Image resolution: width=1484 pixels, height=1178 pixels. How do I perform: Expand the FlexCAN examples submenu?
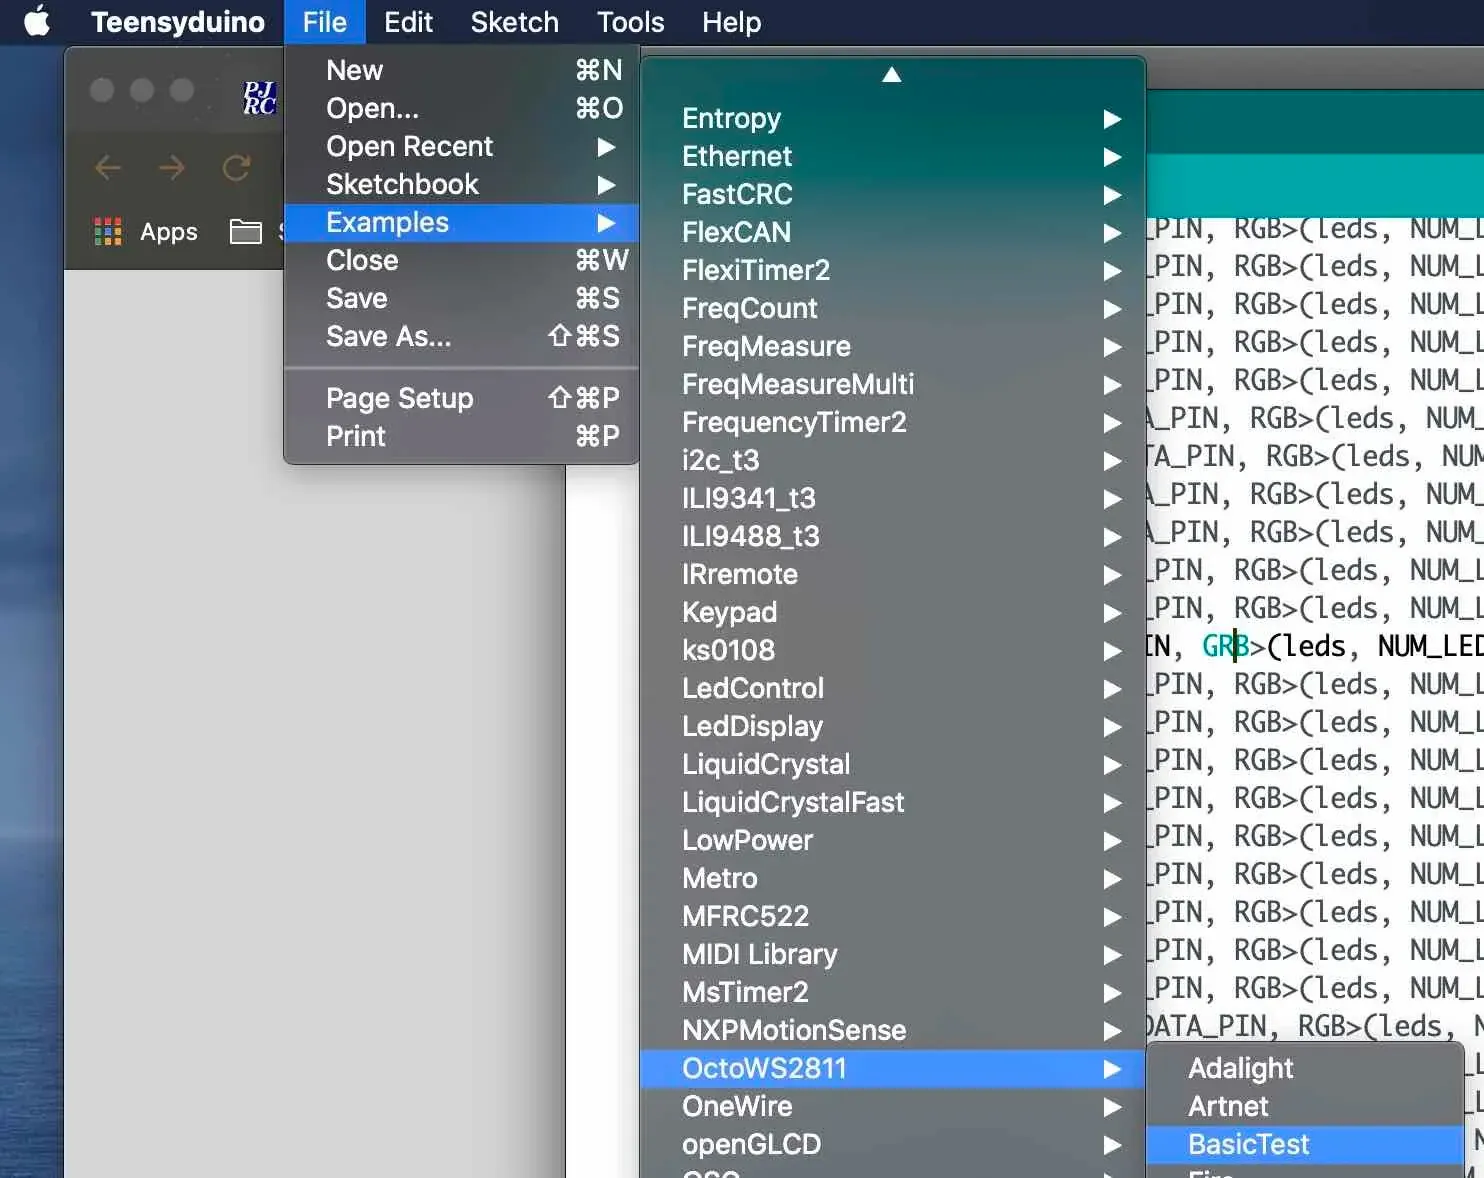pyautogui.click(x=892, y=232)
